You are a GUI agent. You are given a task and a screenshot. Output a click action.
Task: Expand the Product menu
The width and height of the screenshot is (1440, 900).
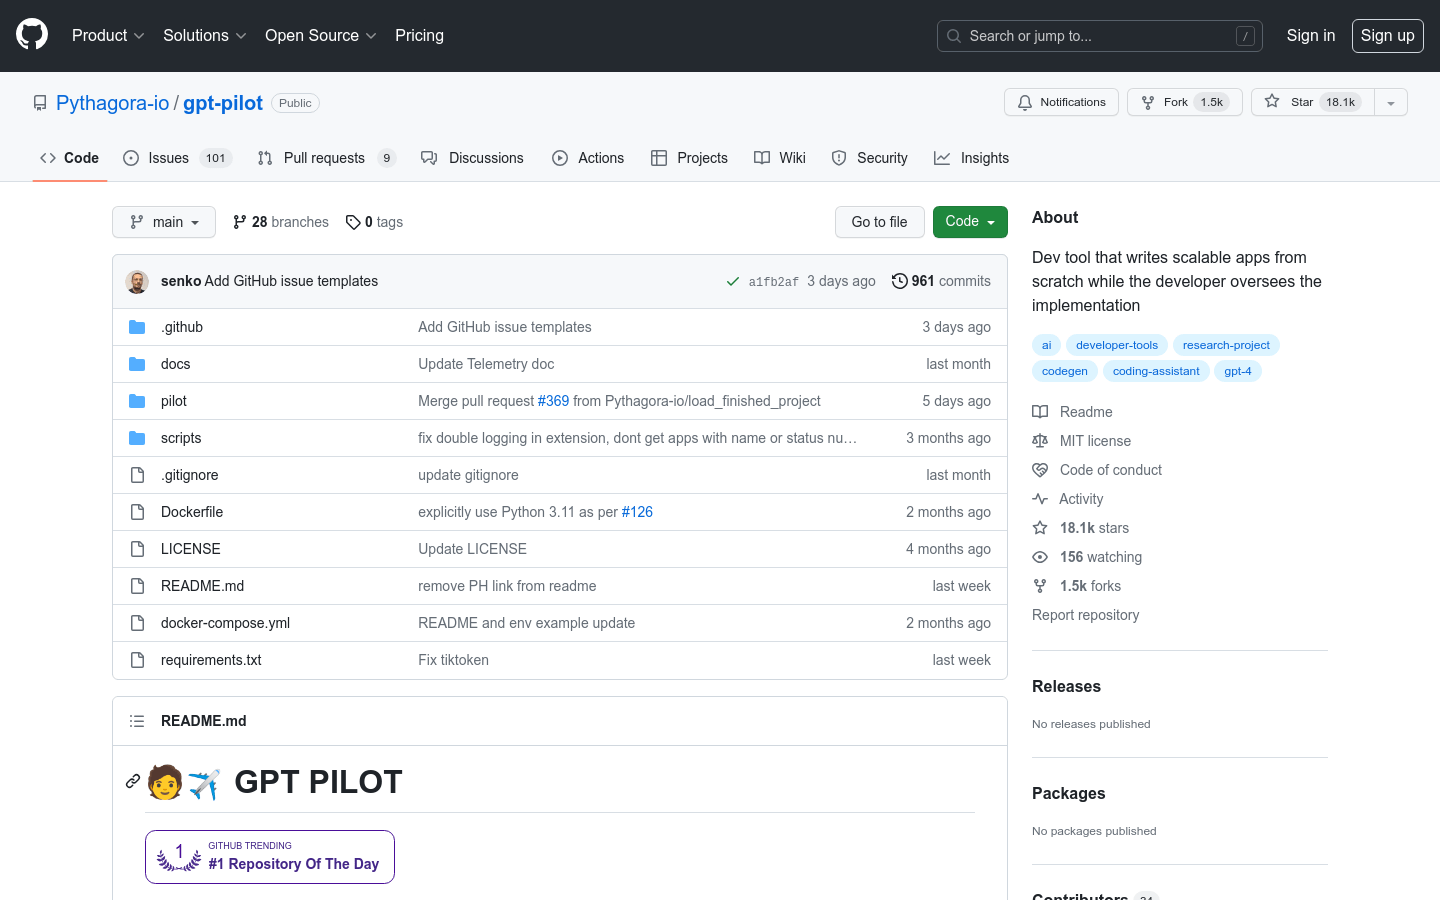coord(108,35)
